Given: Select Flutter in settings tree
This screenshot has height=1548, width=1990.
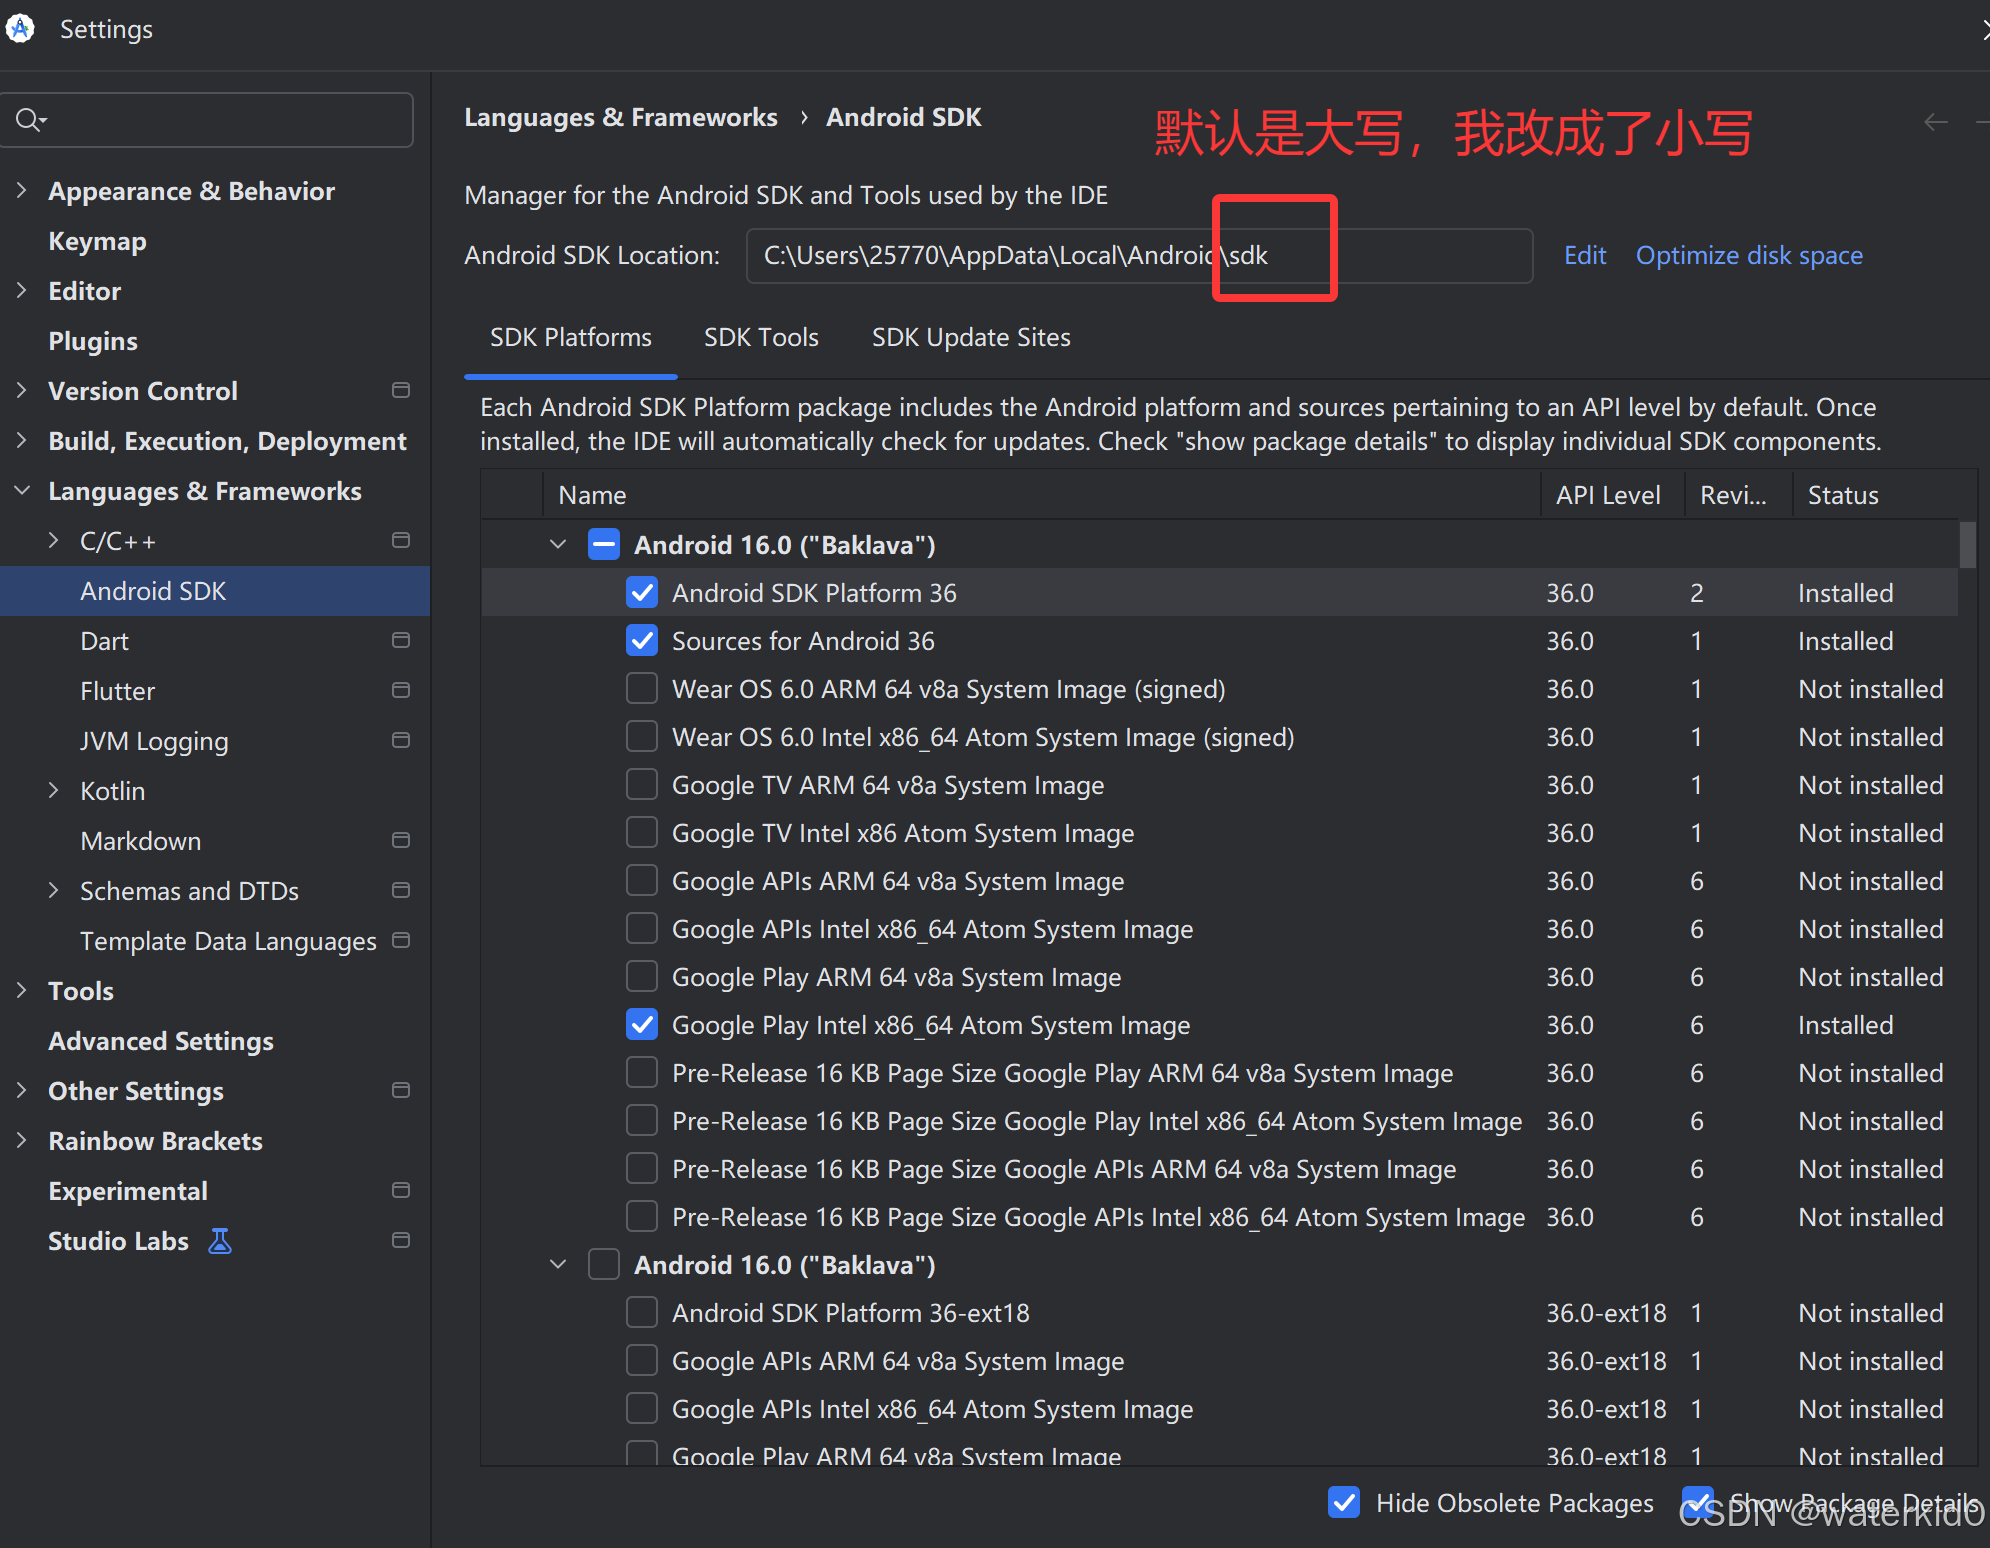Looking at the screenshot, I should pyautogui.click(x=118, y=691).
